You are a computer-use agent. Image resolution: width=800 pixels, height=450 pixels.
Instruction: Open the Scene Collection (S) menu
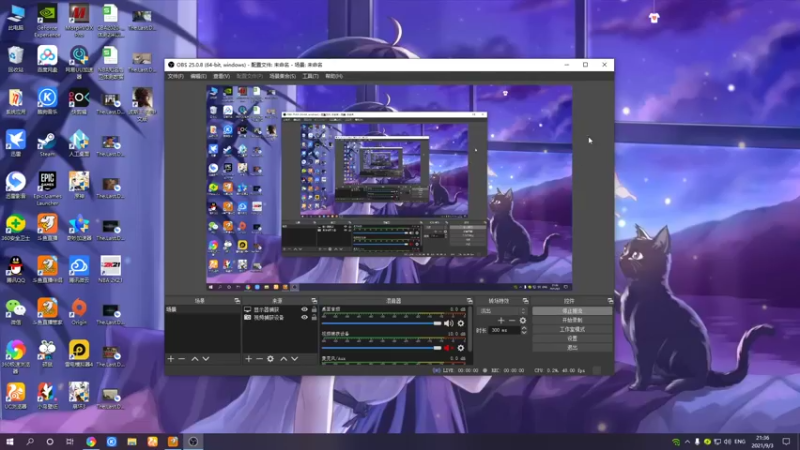(x=282, y=76)
